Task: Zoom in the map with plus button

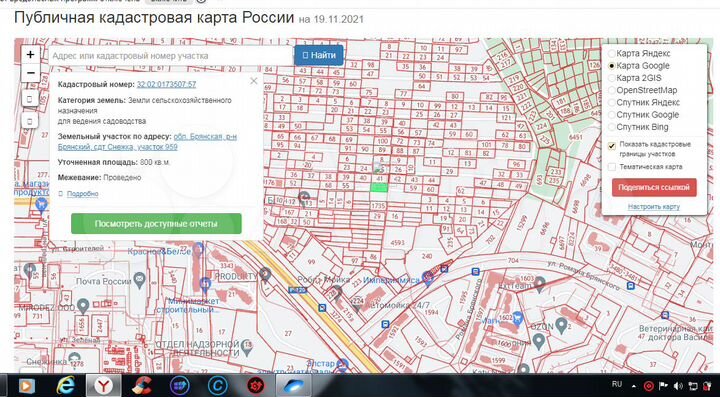Action: [30, 55]
